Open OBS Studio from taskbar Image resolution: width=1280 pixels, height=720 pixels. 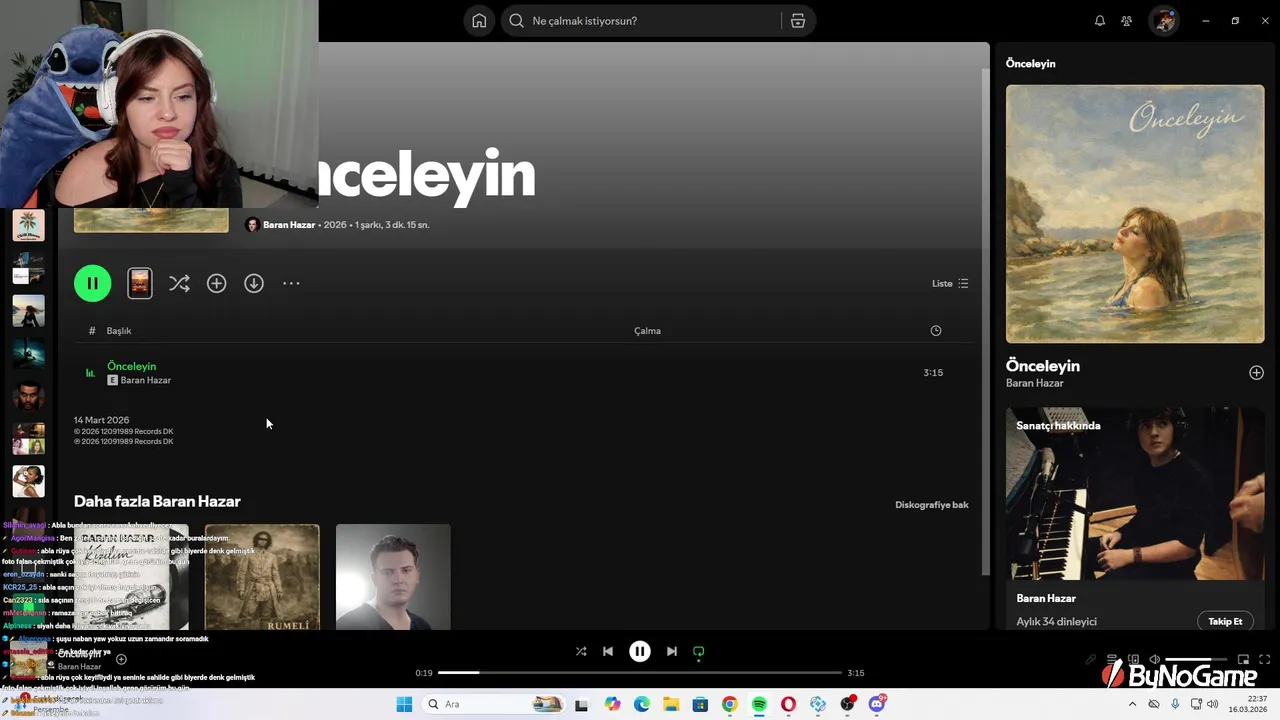848,704
